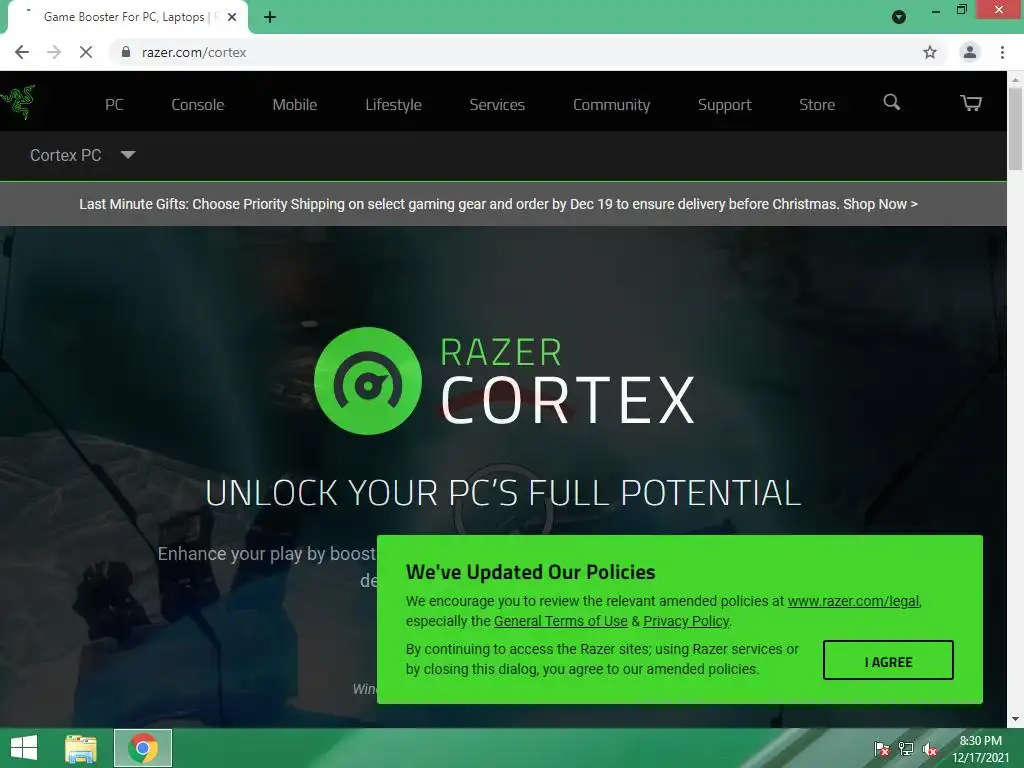
Task: Click the Chrome dropdown circle in title bar
Action: click(x=899, y=17)
